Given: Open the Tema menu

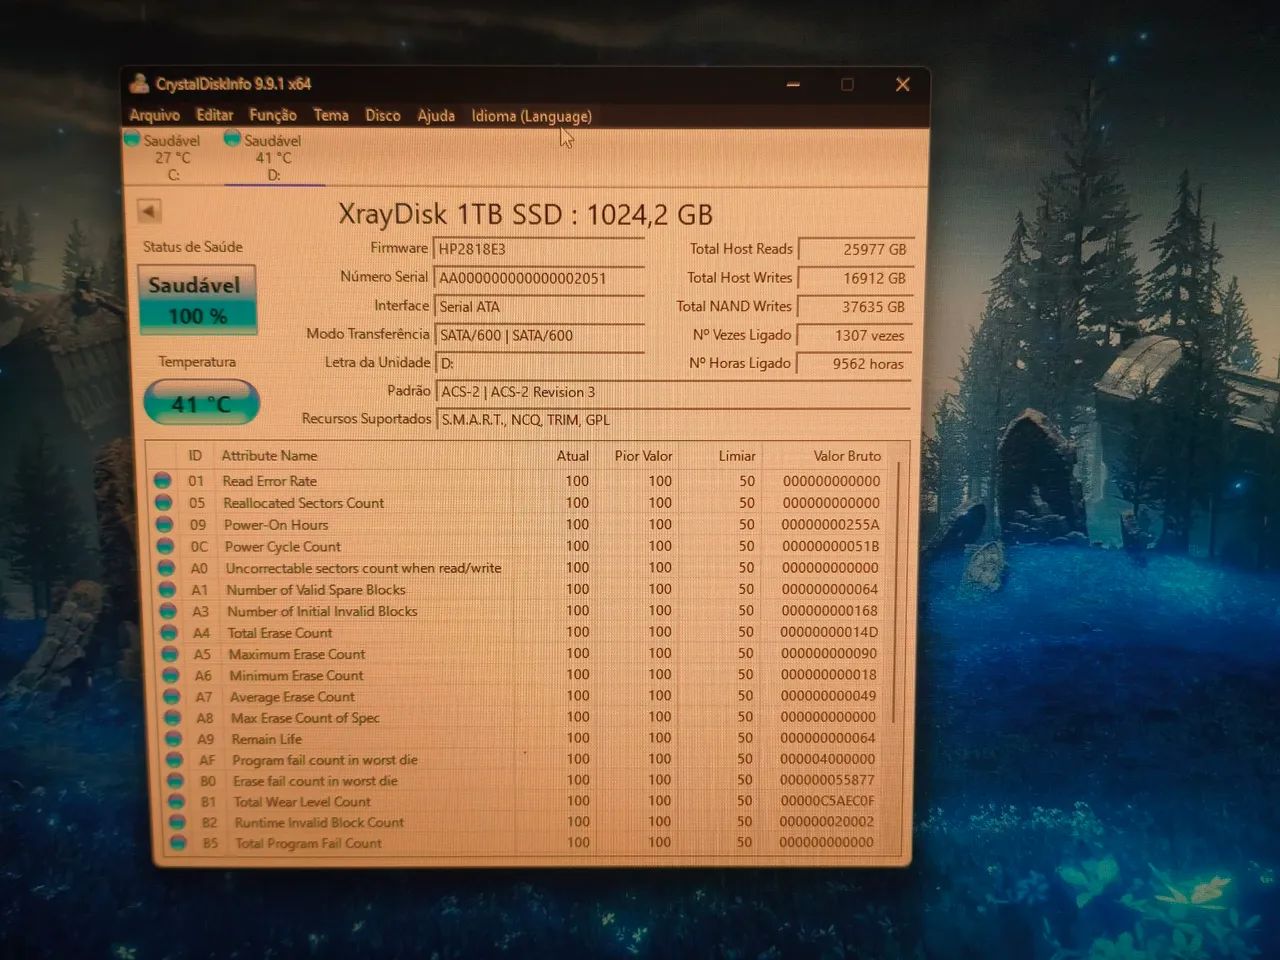Looking at the screenshot, I should [331, 115].
